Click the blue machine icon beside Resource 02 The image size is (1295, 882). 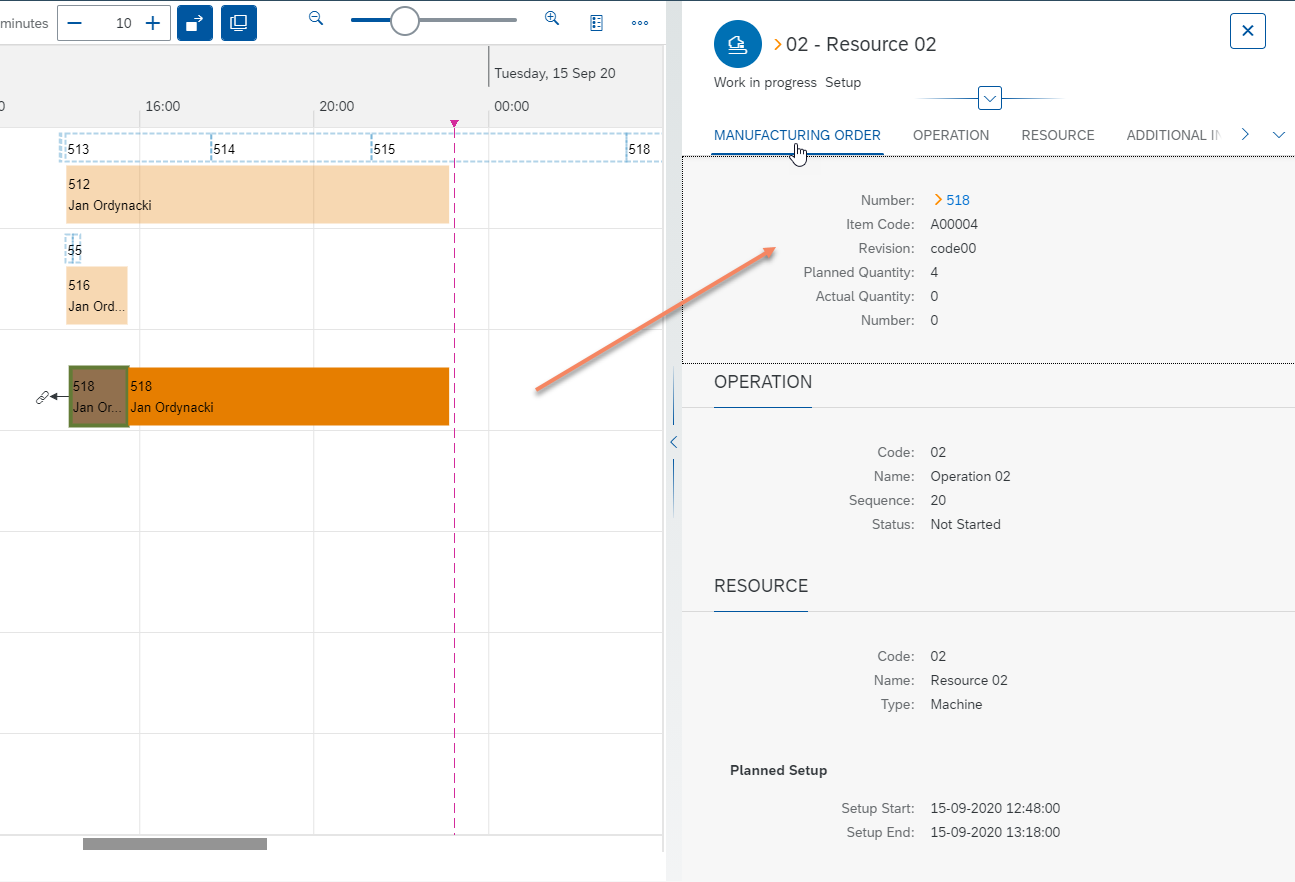(737, 43)
